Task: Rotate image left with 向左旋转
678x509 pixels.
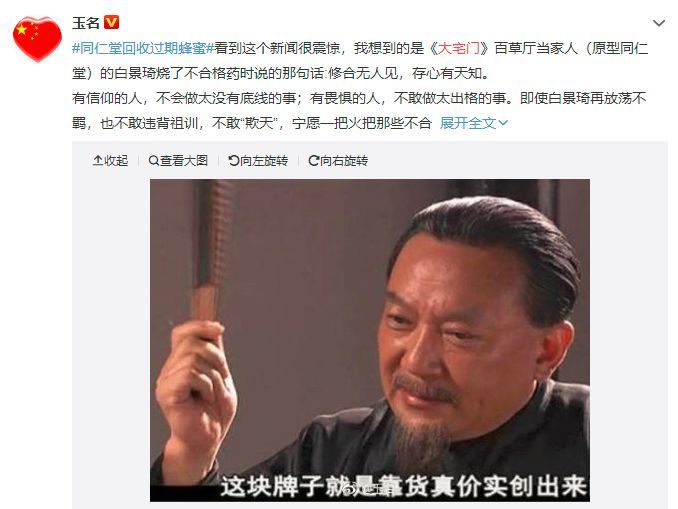Action: 258,161
